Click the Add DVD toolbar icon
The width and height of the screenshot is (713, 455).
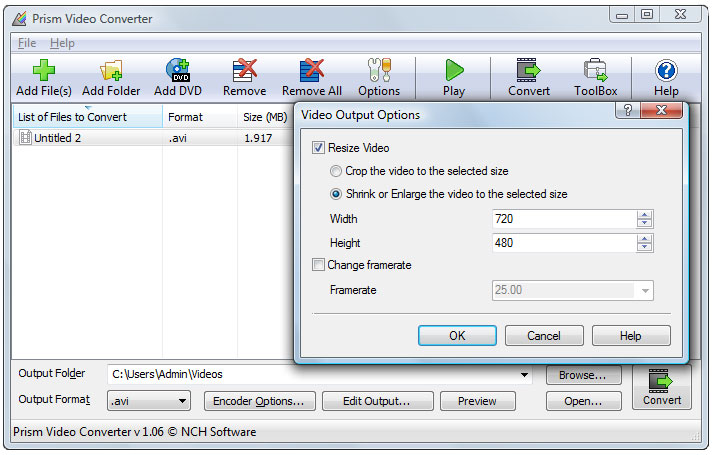coord(178,70)
